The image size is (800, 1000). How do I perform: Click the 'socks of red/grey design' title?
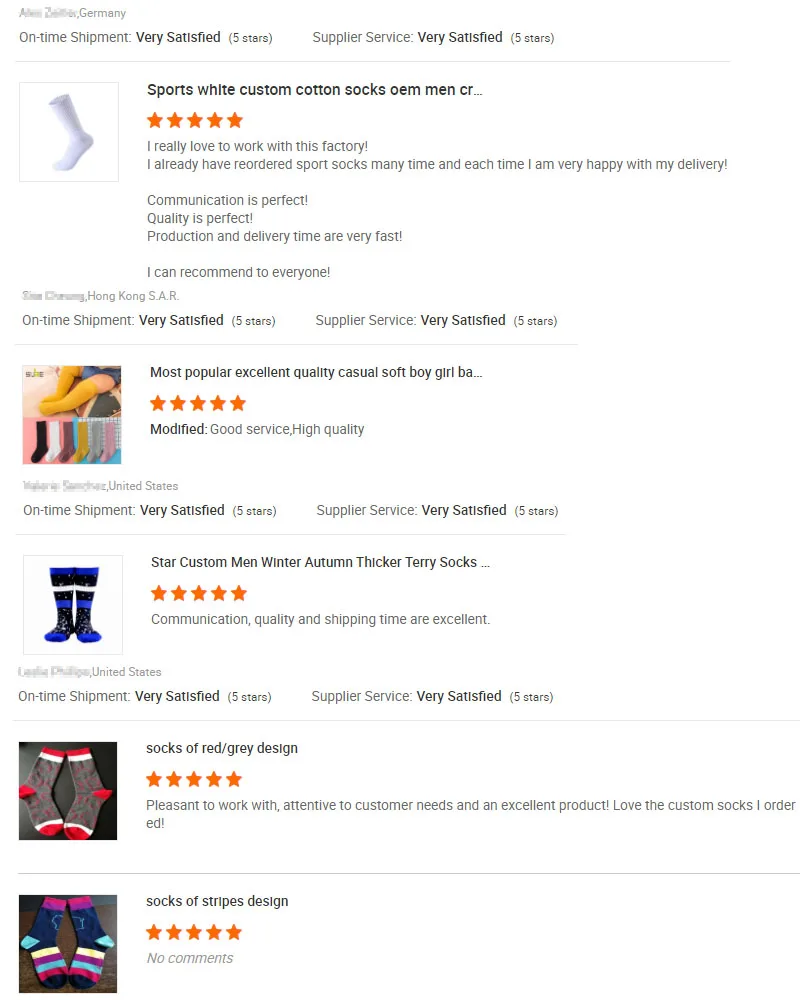[222, 748]
